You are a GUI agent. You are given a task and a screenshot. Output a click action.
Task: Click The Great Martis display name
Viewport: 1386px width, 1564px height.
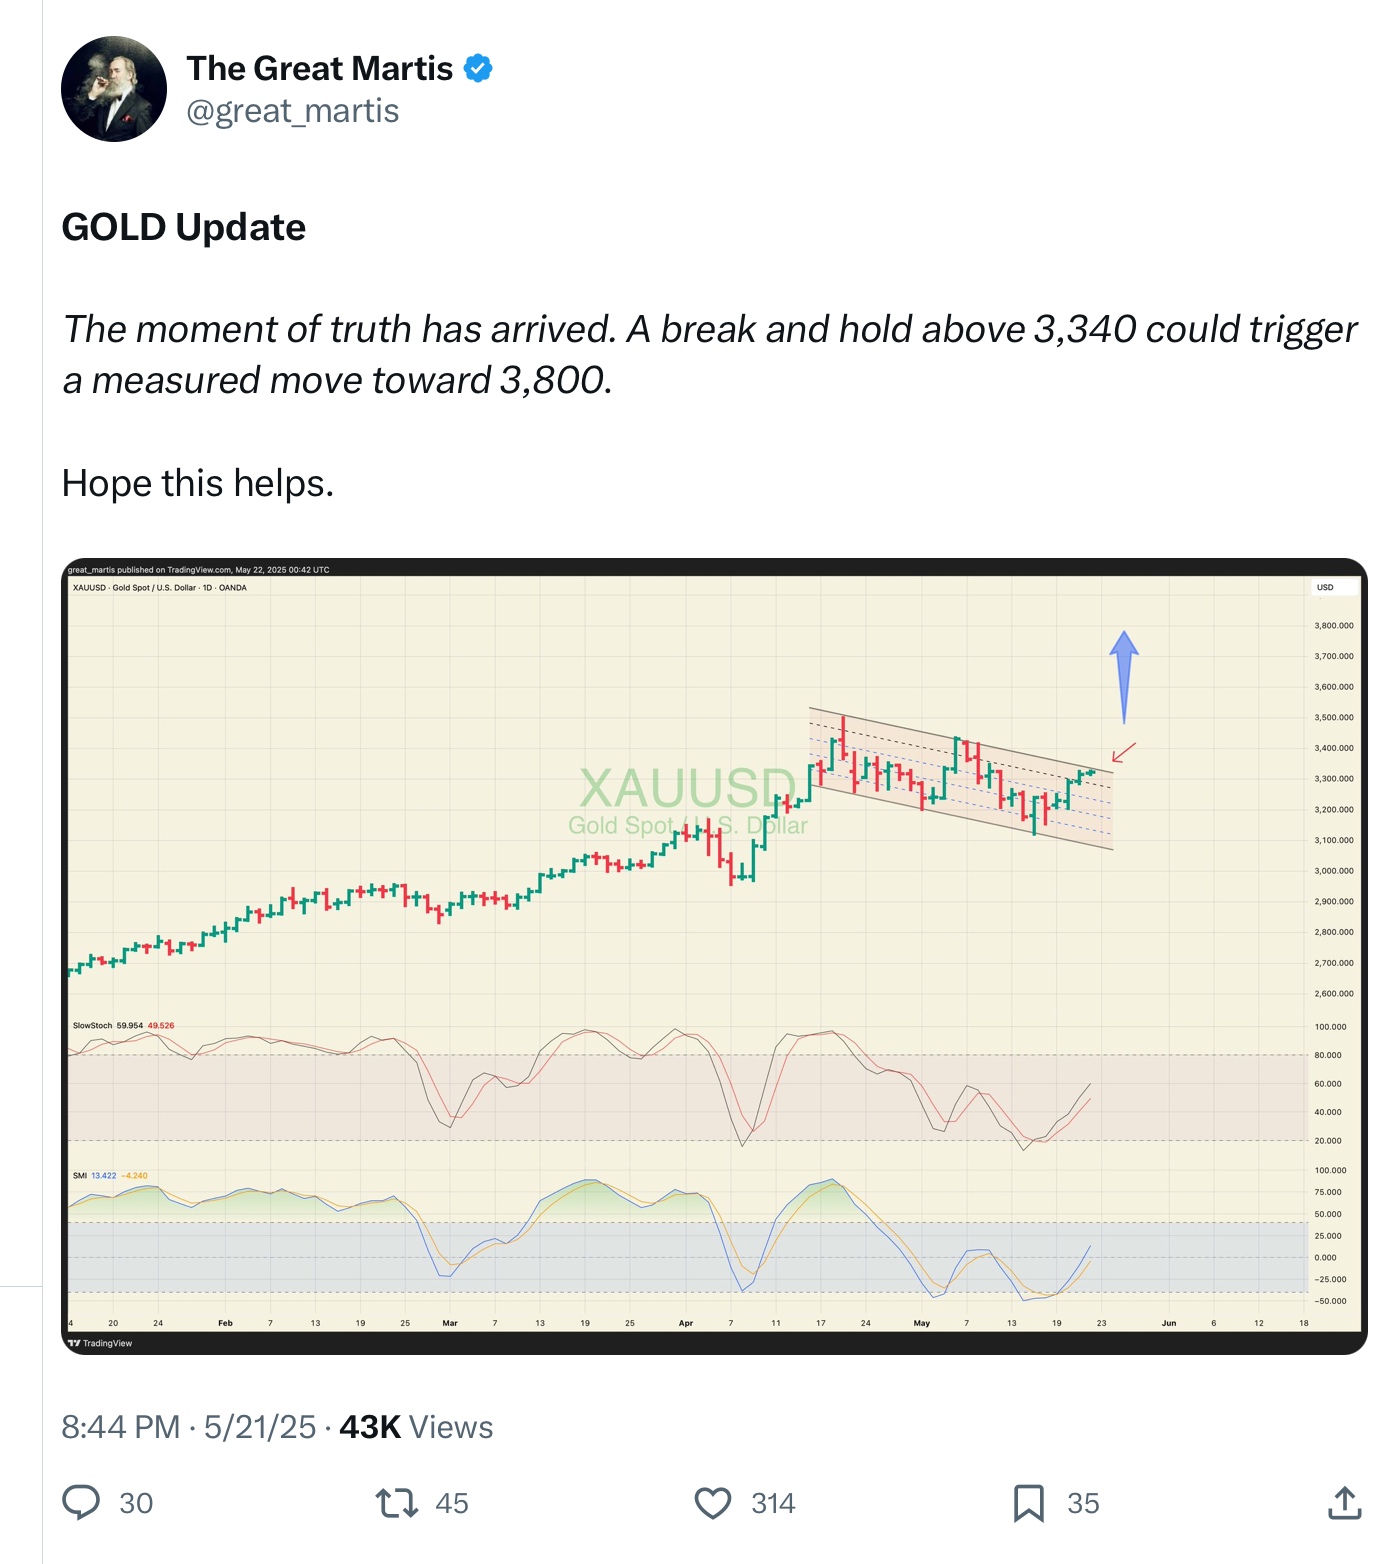(x=320, y=68)
